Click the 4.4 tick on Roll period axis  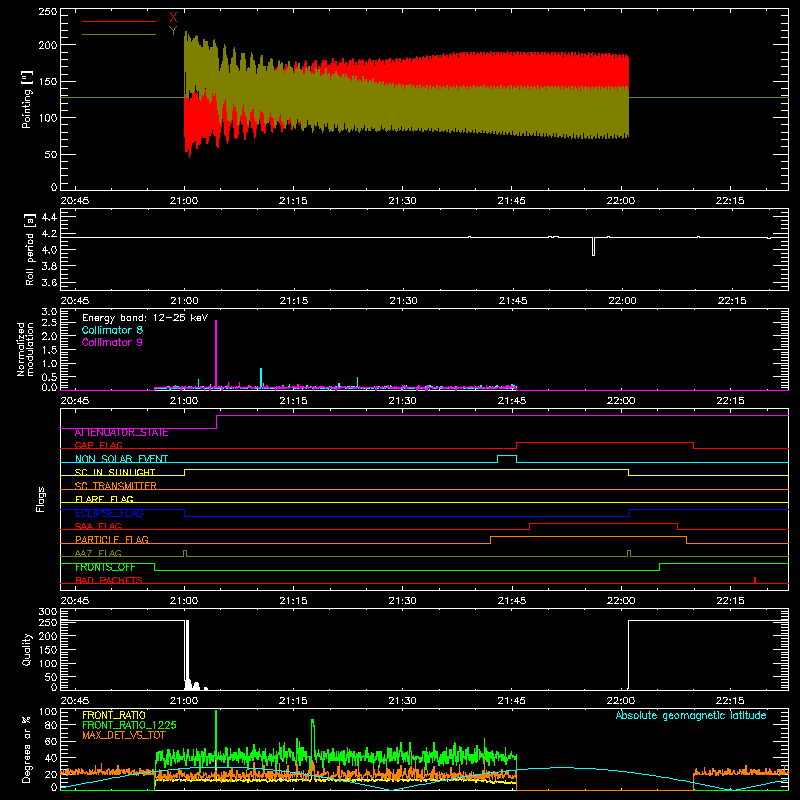[49, 217]
